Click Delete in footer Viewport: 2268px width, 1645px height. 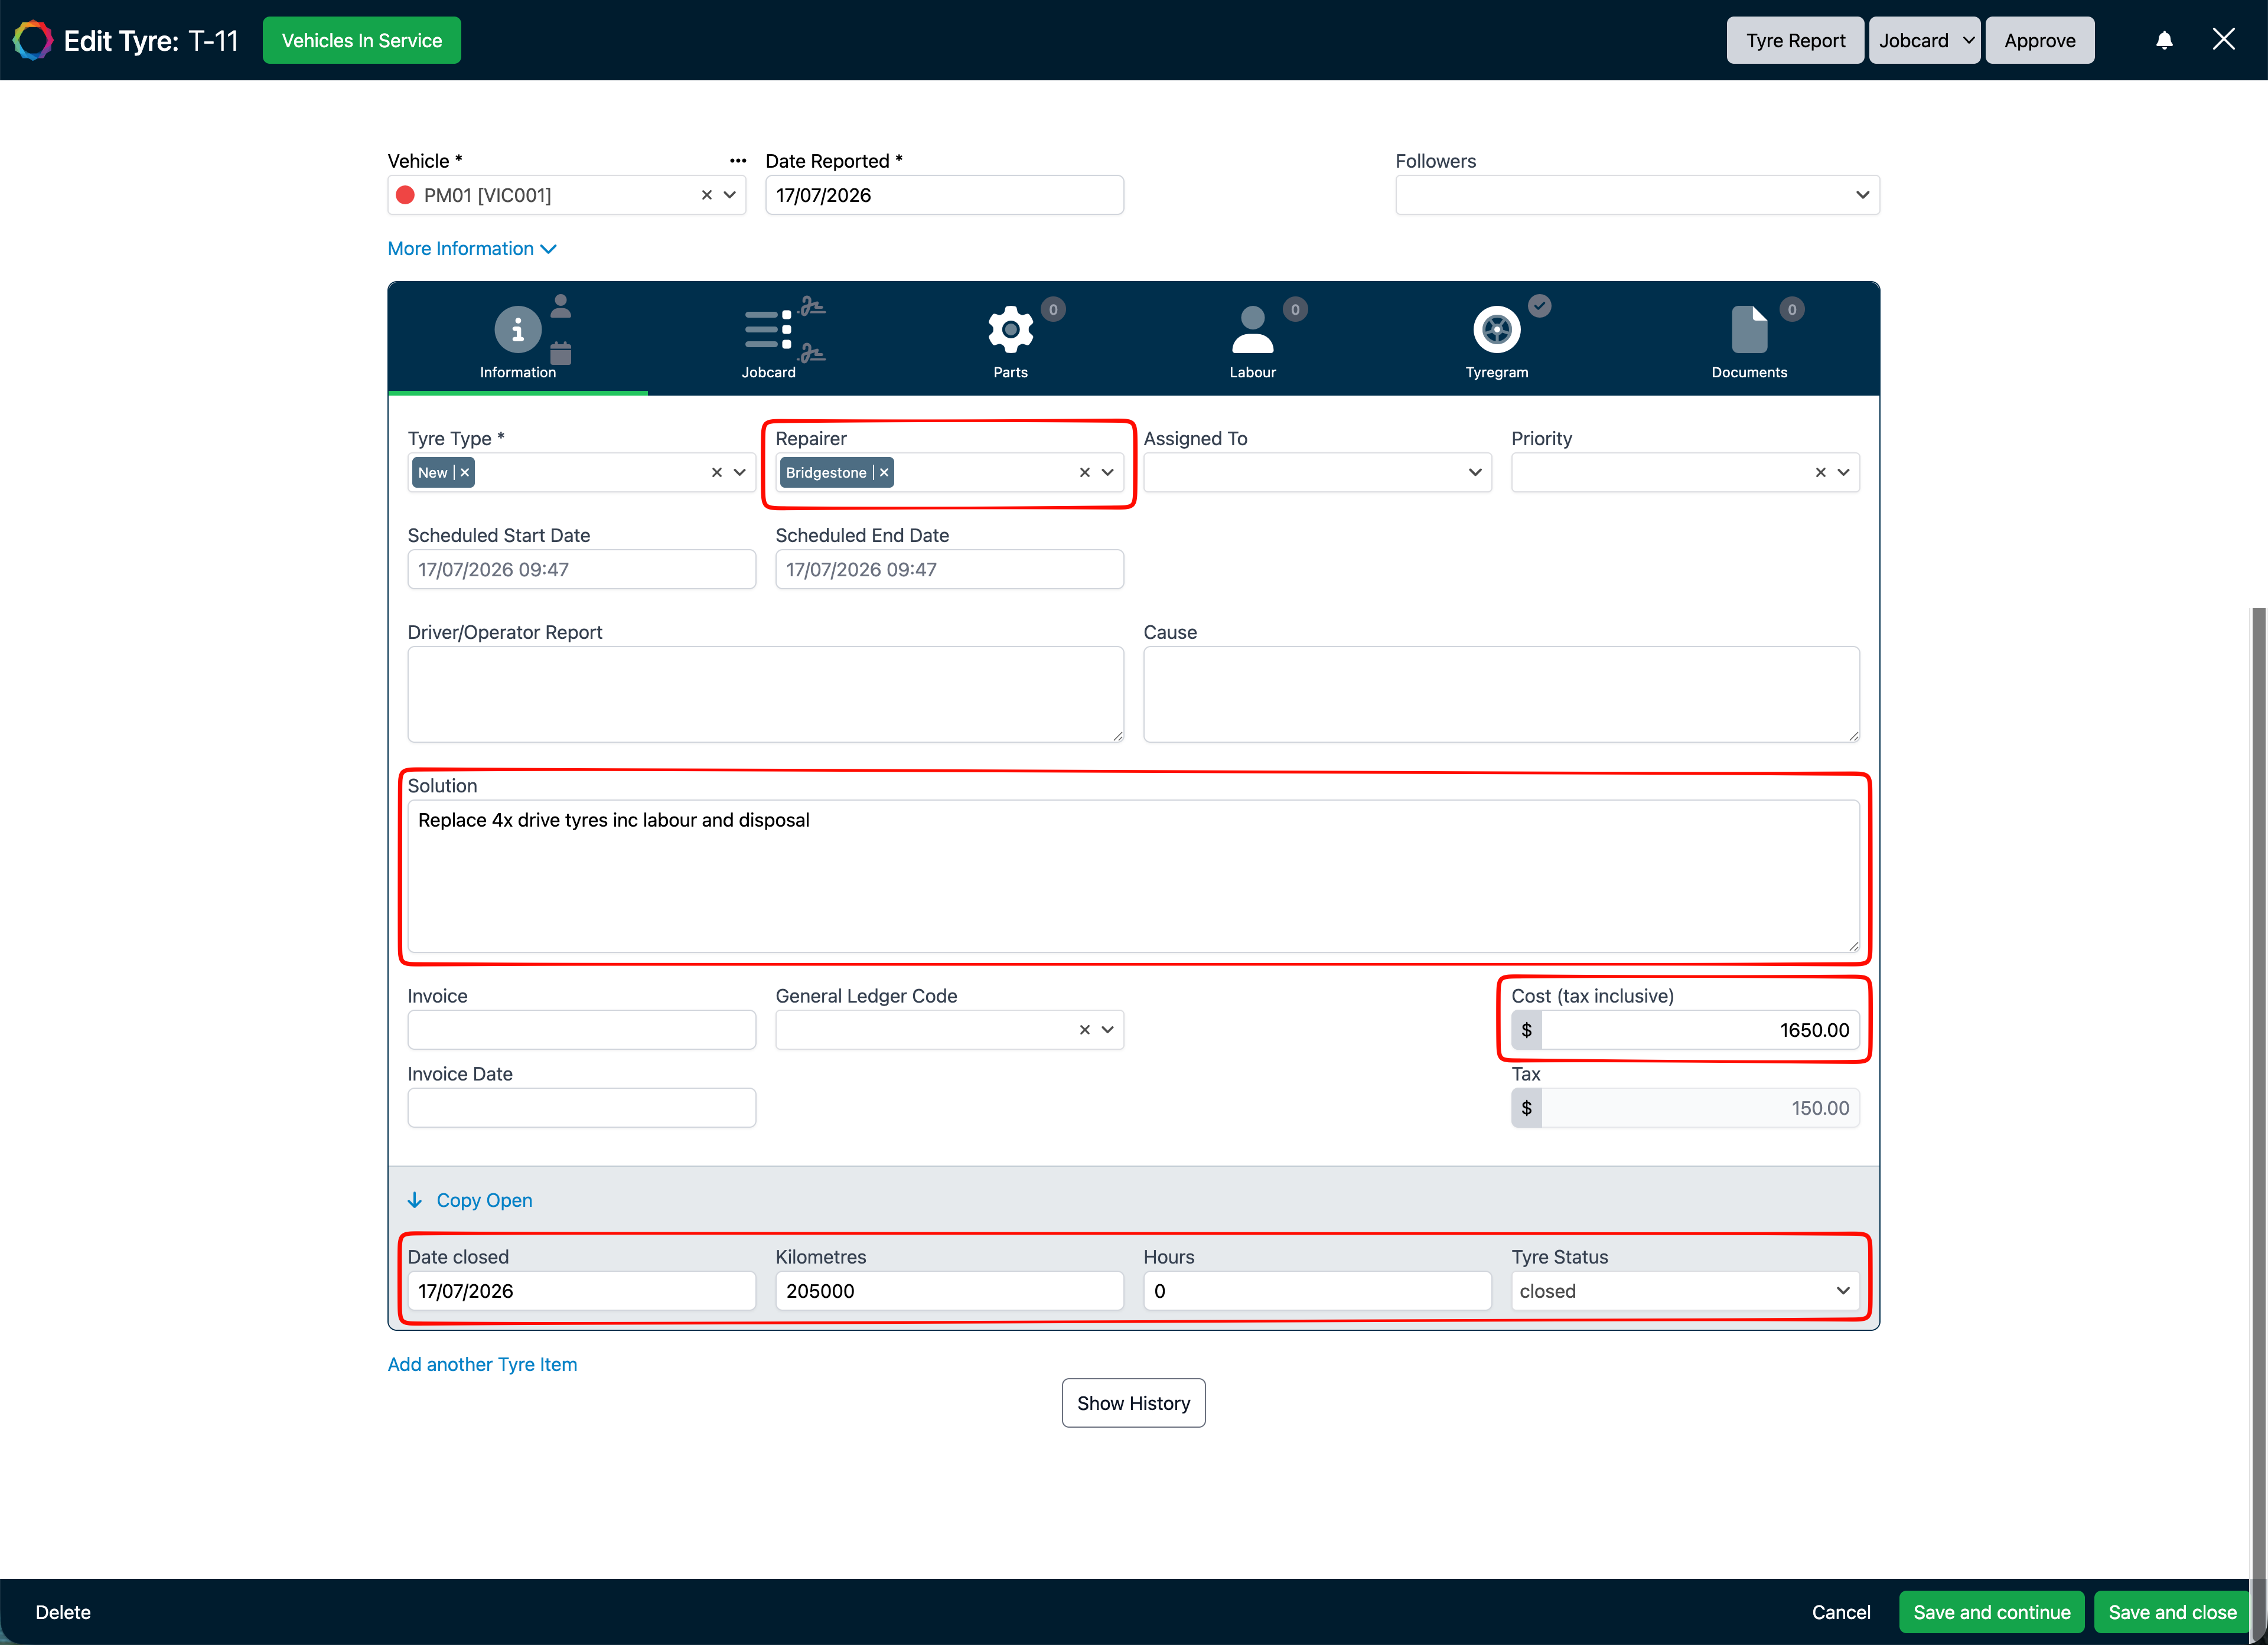pos(63,1612)
